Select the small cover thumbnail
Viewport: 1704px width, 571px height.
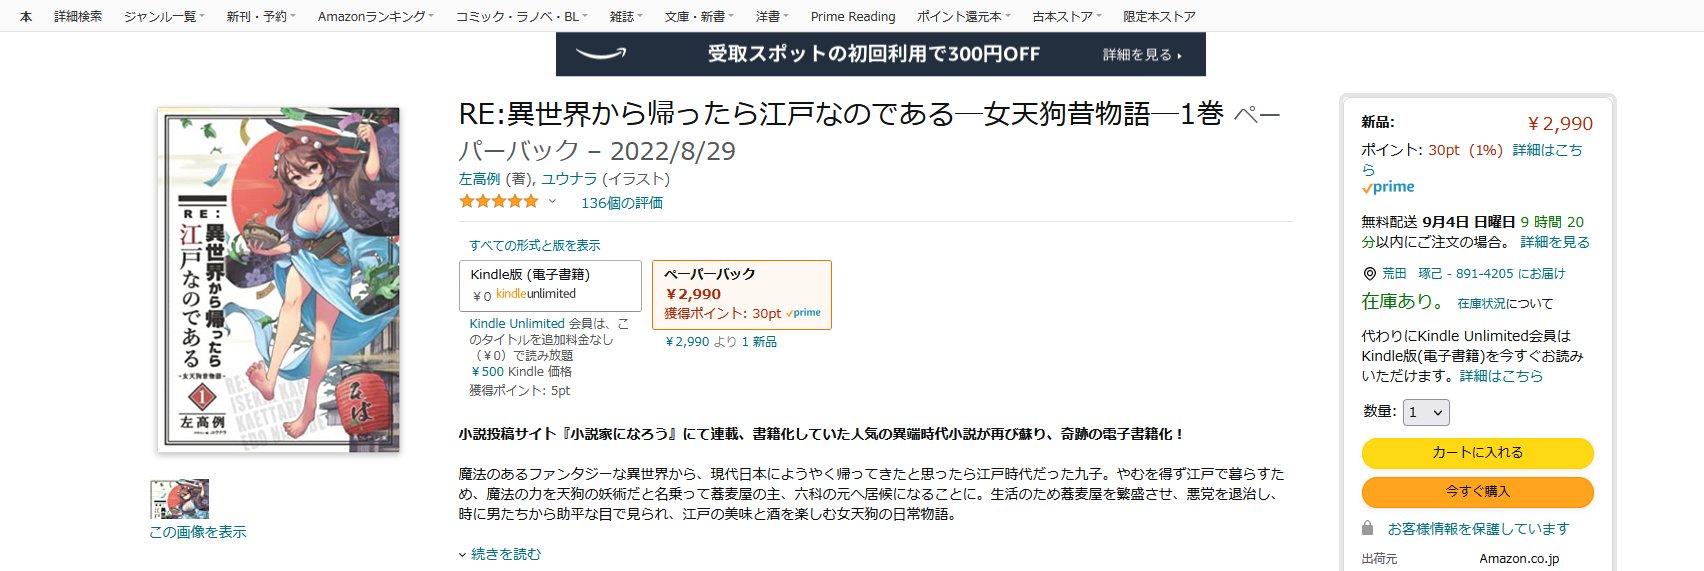[x=179, y=499]
